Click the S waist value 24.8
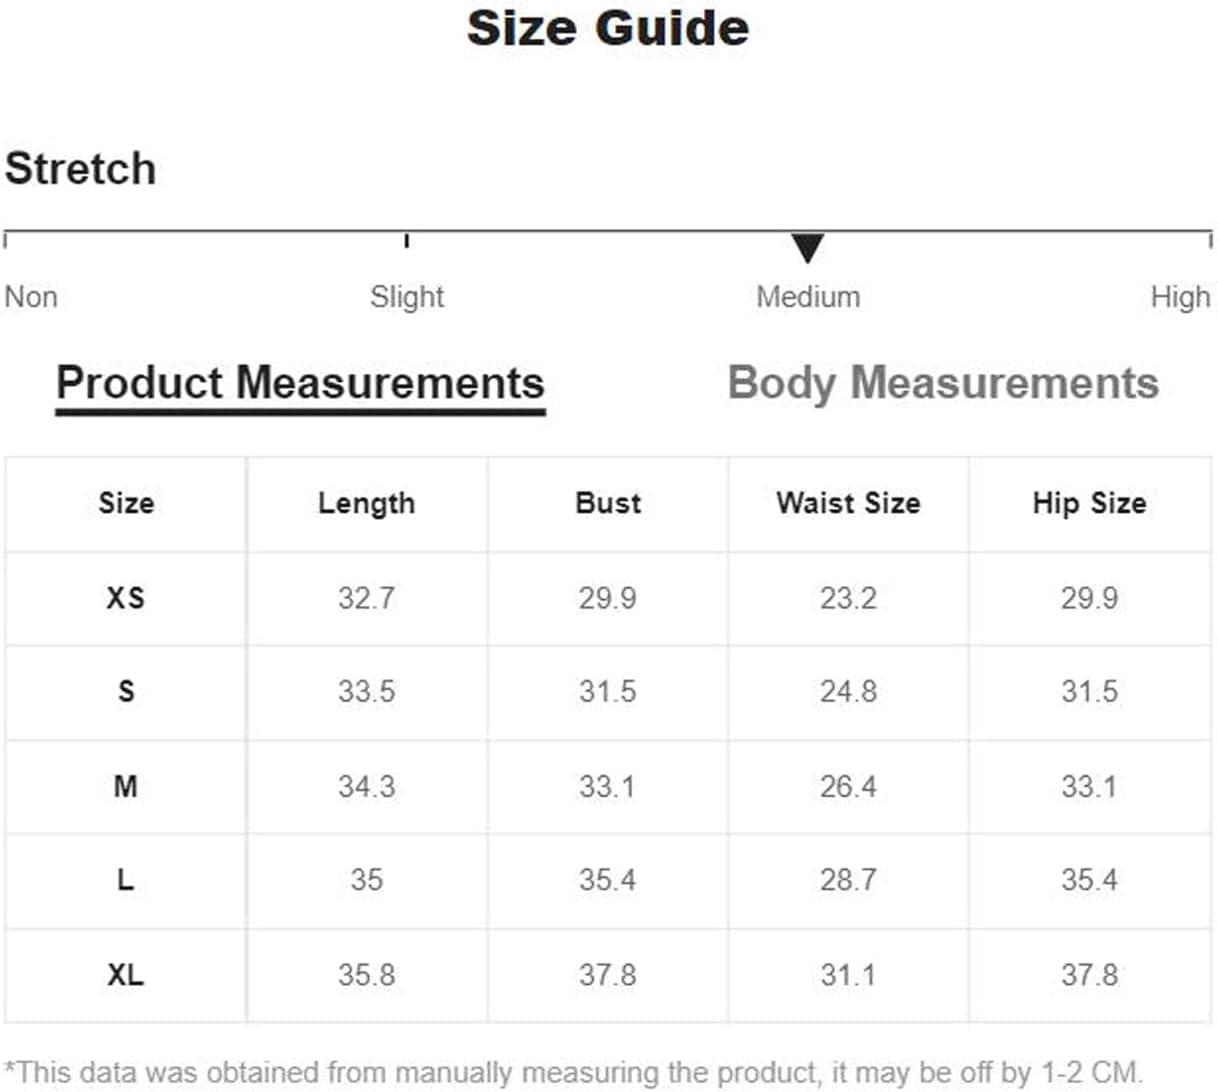Viewport: 1218px width, 1092px height. point(848,692)
